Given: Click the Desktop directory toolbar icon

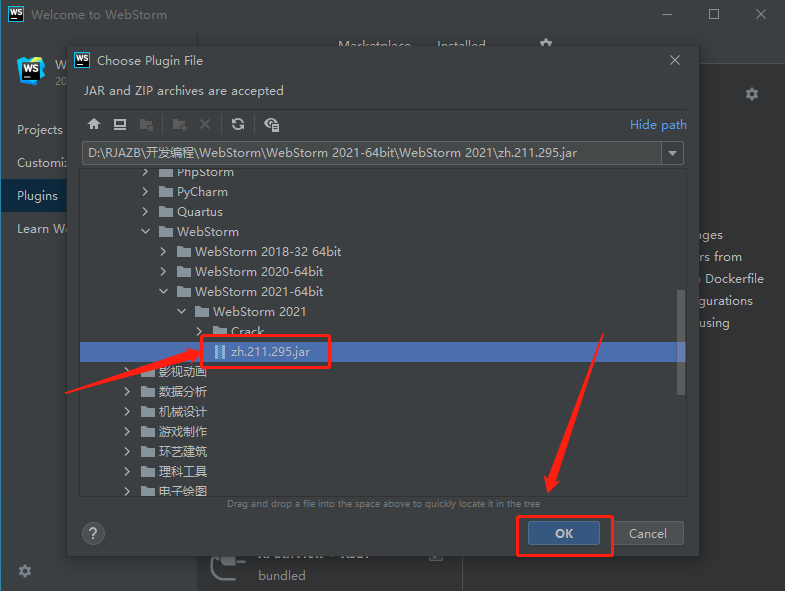Looking at the screenshot, I should tap(120, 124).
